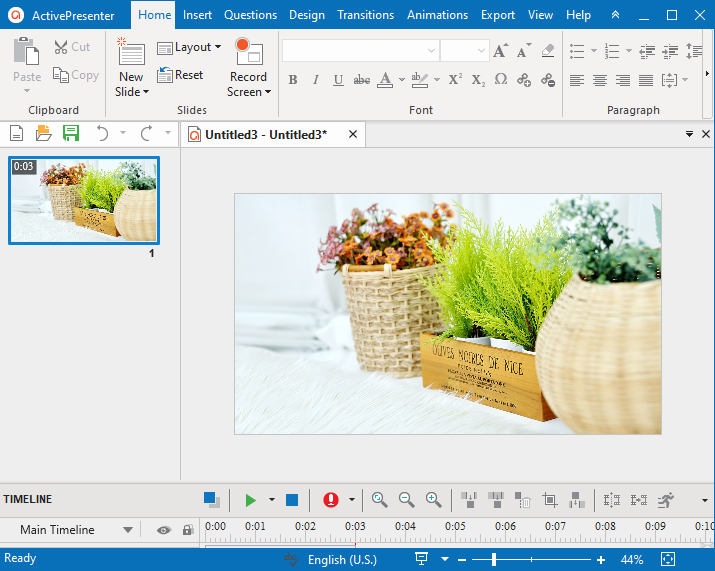Click the Undo arrow
This screenshot has height=571, width=715.
pos(102,133)
